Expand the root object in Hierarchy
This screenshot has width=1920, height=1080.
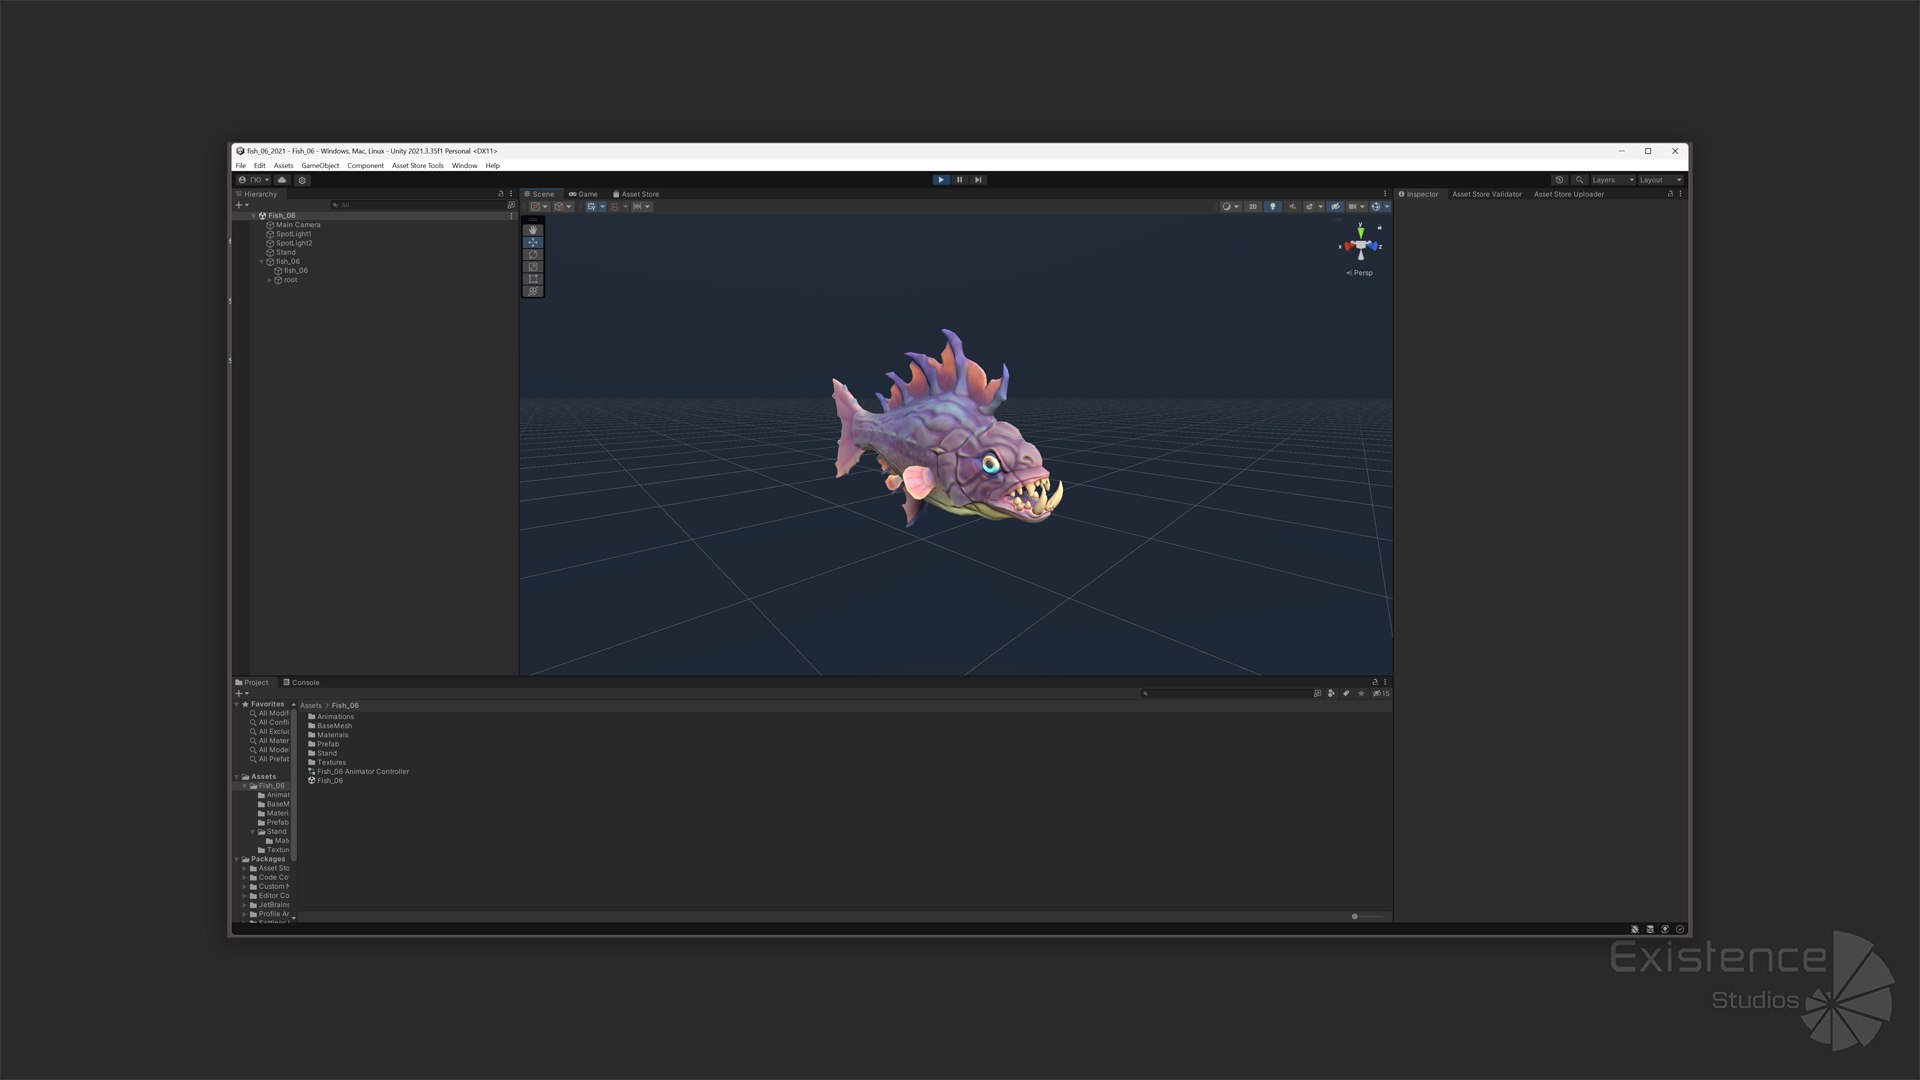click(x=269, y=280)
